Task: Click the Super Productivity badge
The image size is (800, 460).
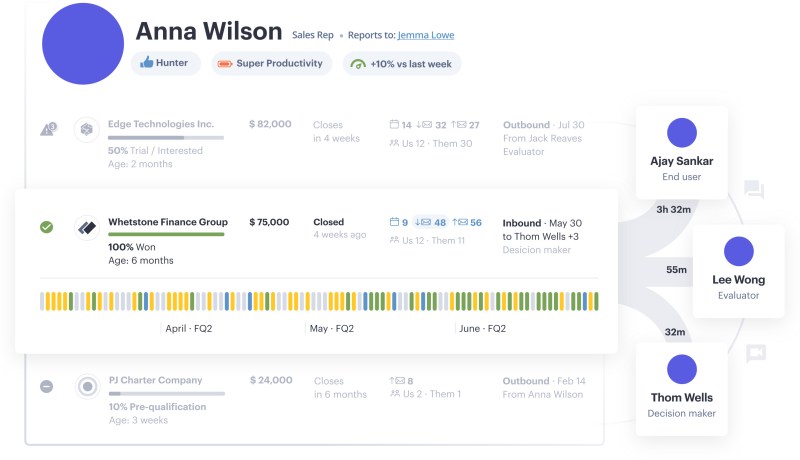Action: [x=270, y=63]
